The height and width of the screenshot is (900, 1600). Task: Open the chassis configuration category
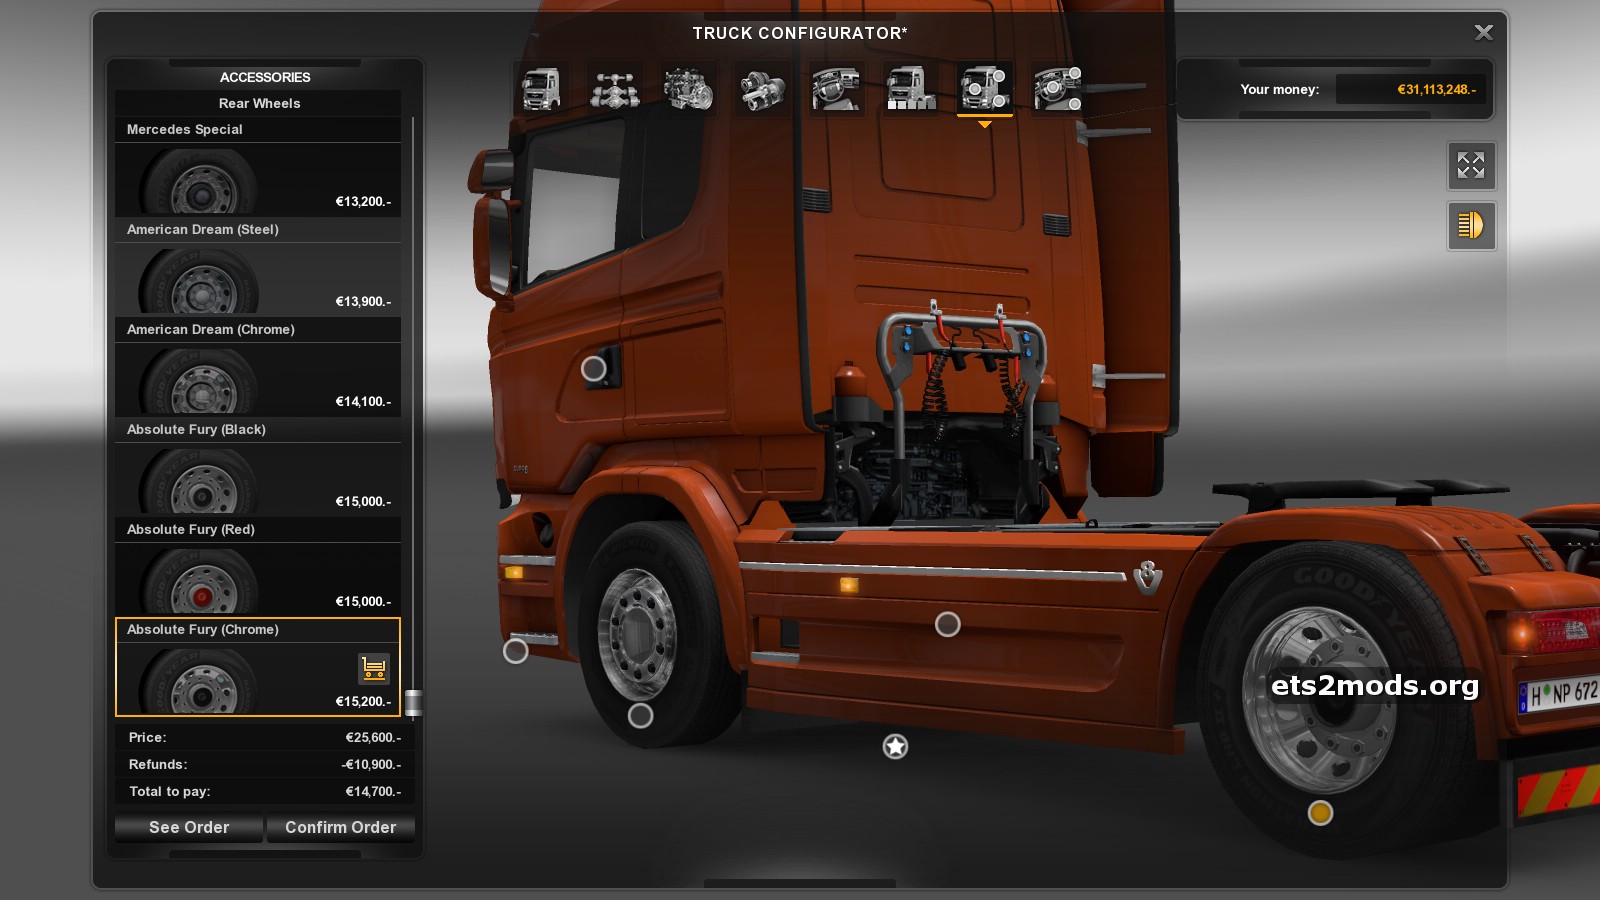pos(615,88)
